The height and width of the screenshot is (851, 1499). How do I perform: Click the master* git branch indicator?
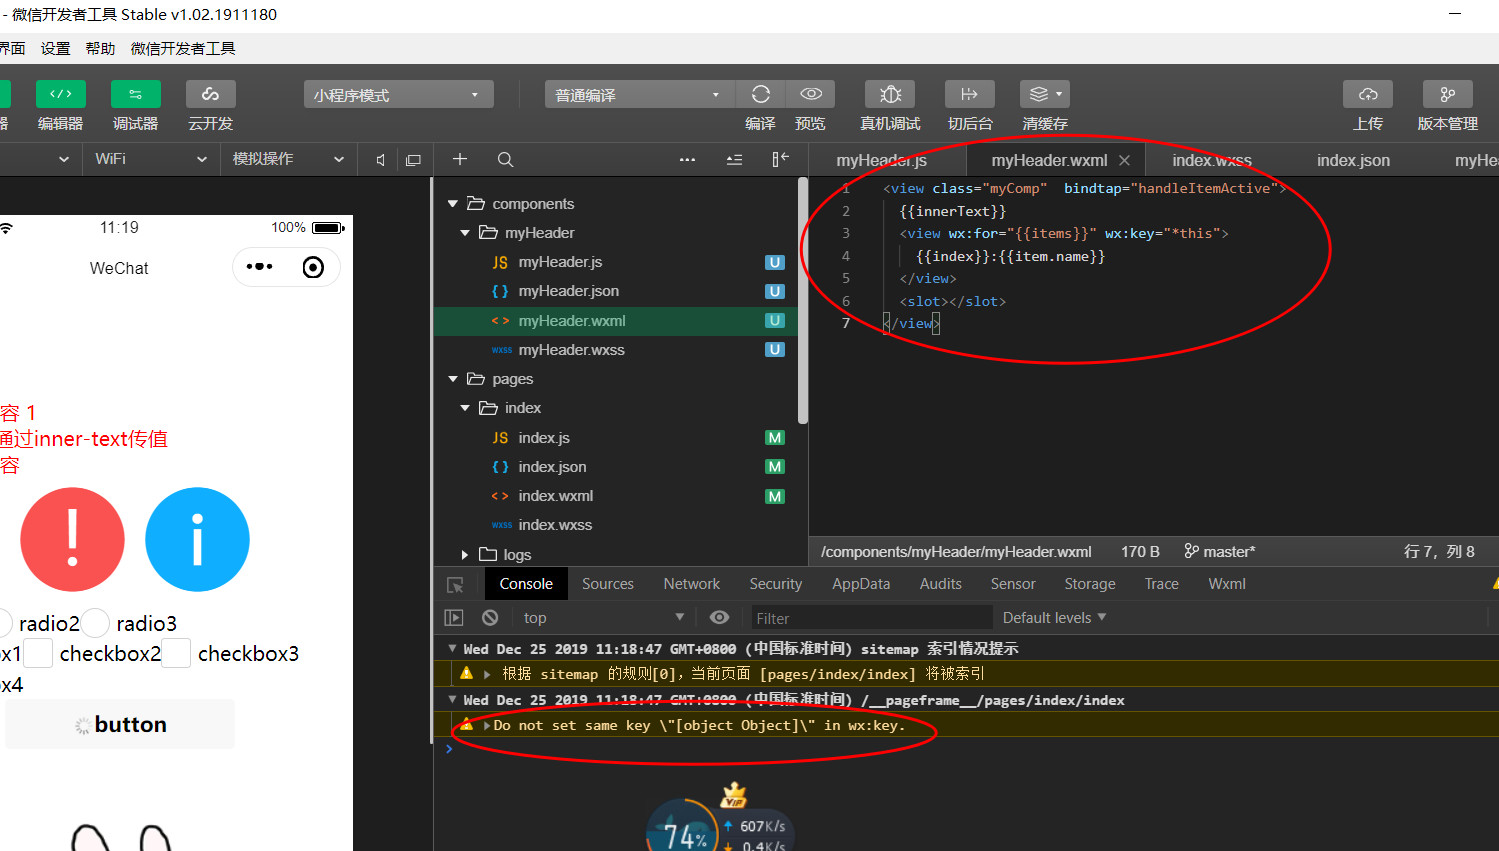pyautogui.click(x=1220, y=552)
